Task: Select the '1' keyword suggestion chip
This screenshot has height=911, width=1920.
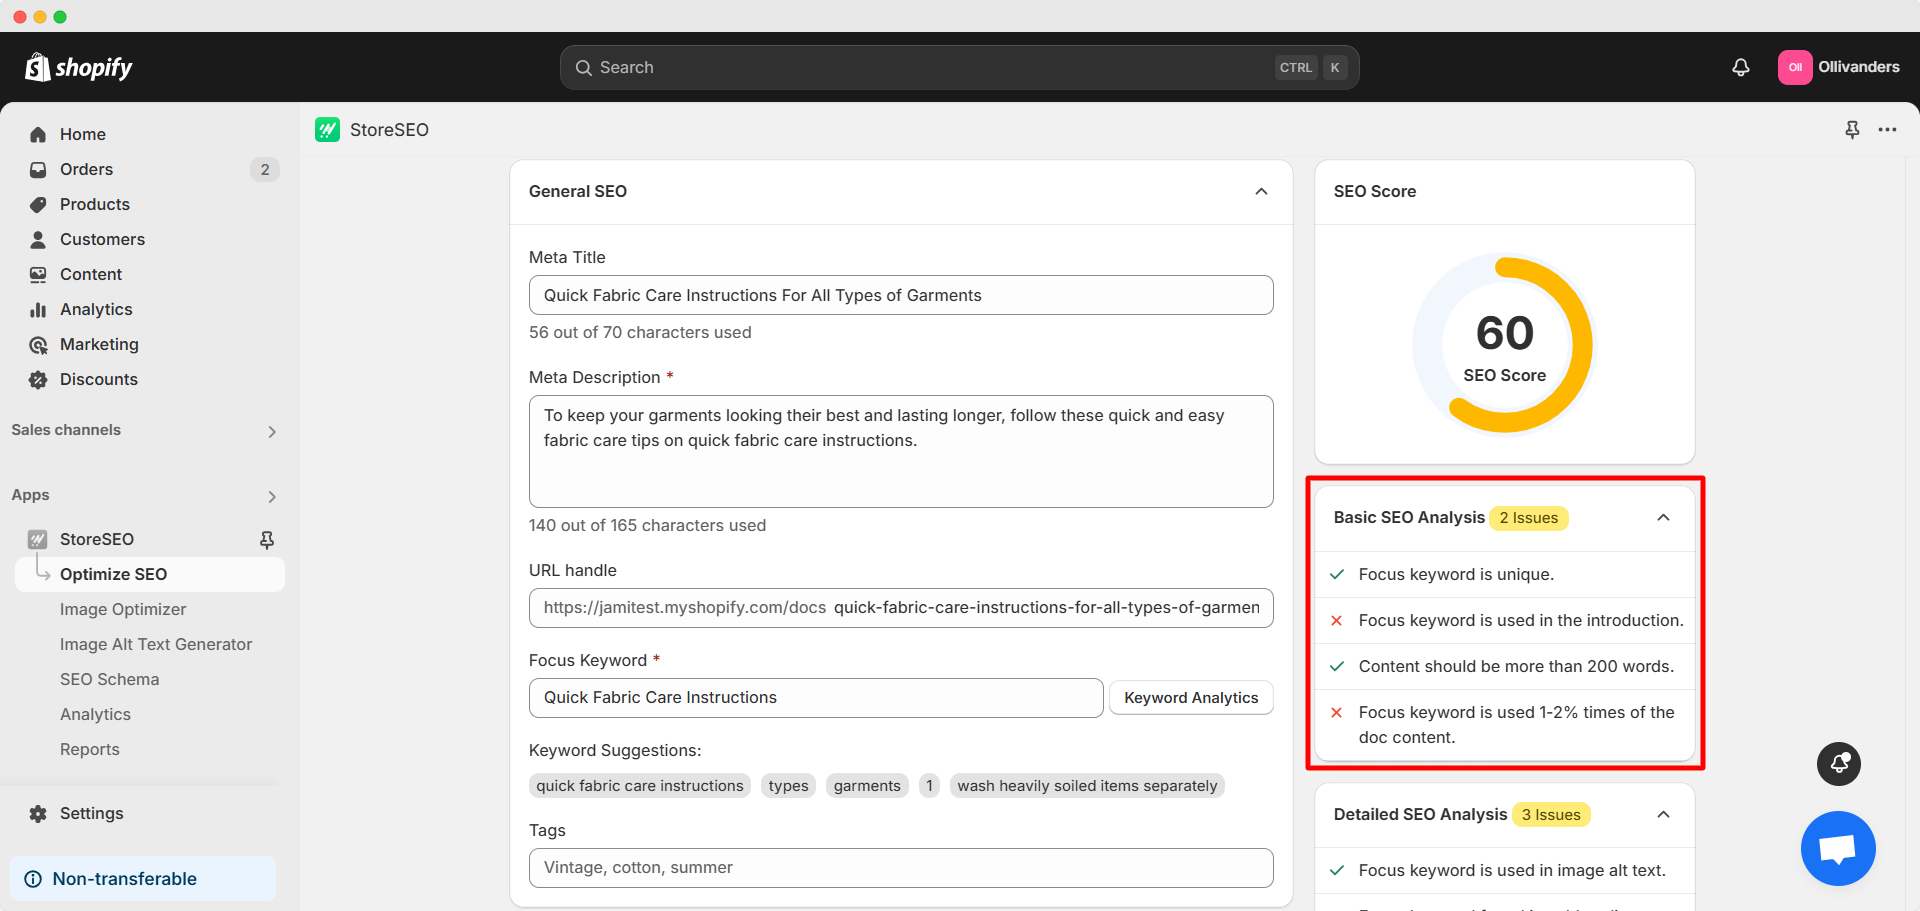Action: point(929,786)
